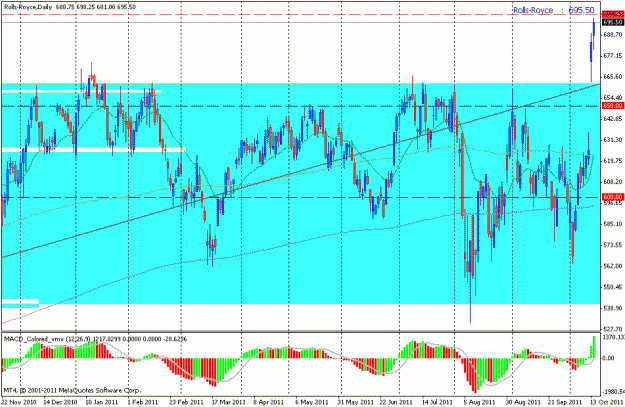Click the 654.40 price axis label
Image resolution: width=625 pixels, height=407 pixels.
tap(613, 98)
